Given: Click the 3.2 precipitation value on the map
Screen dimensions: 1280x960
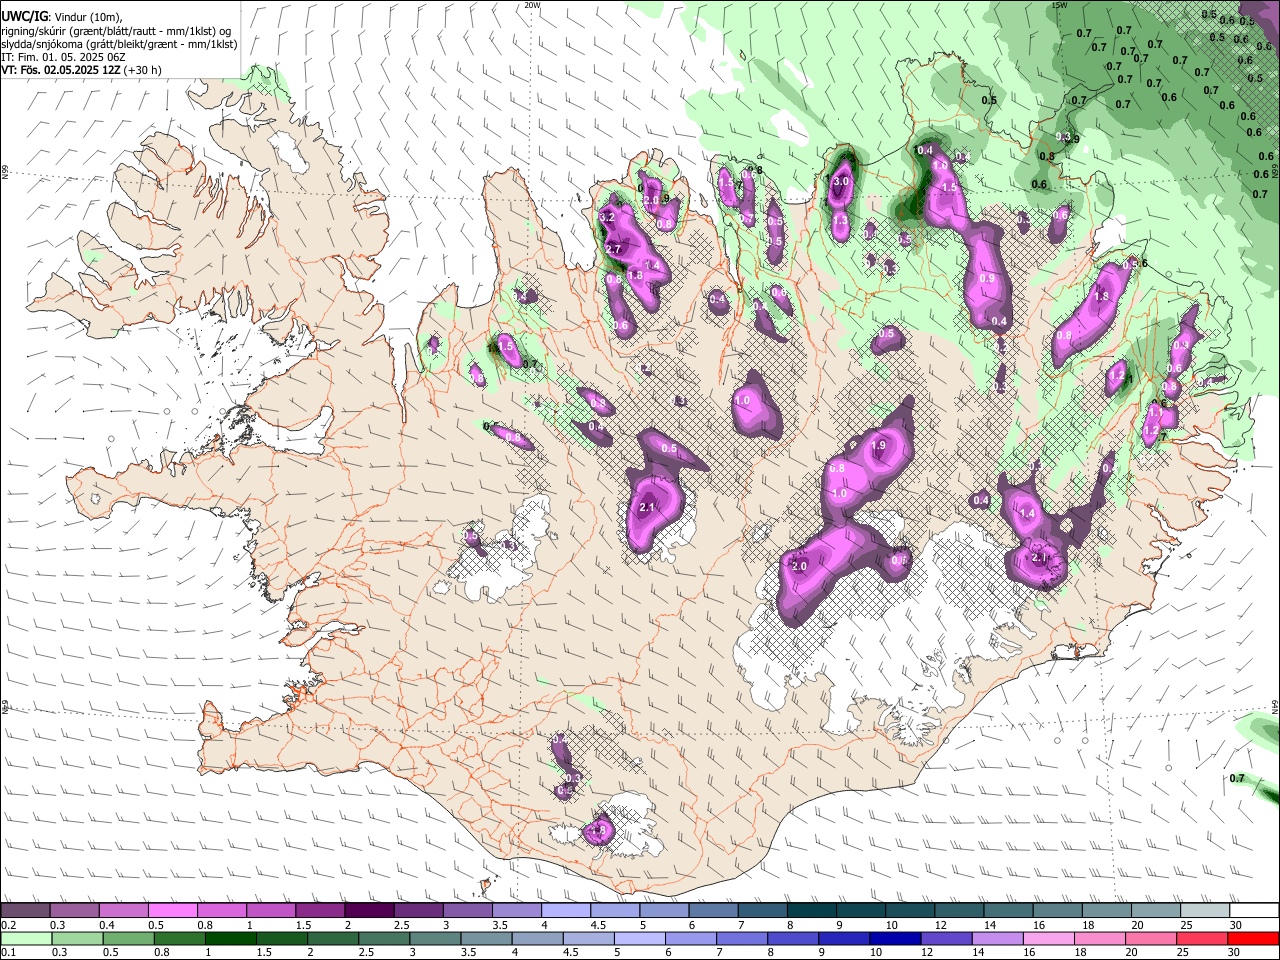Looking at the screenshot, I should [x=606, y=217].
